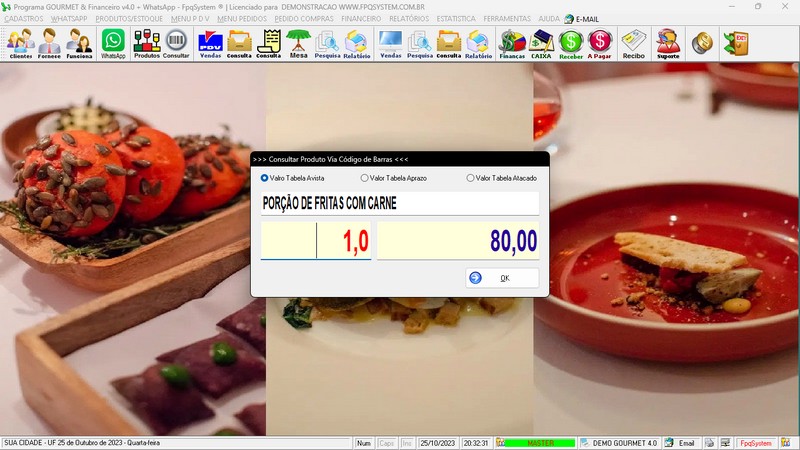Open the AJUDA menu
Screen dimensions: 800x450
tap(549, 18)
